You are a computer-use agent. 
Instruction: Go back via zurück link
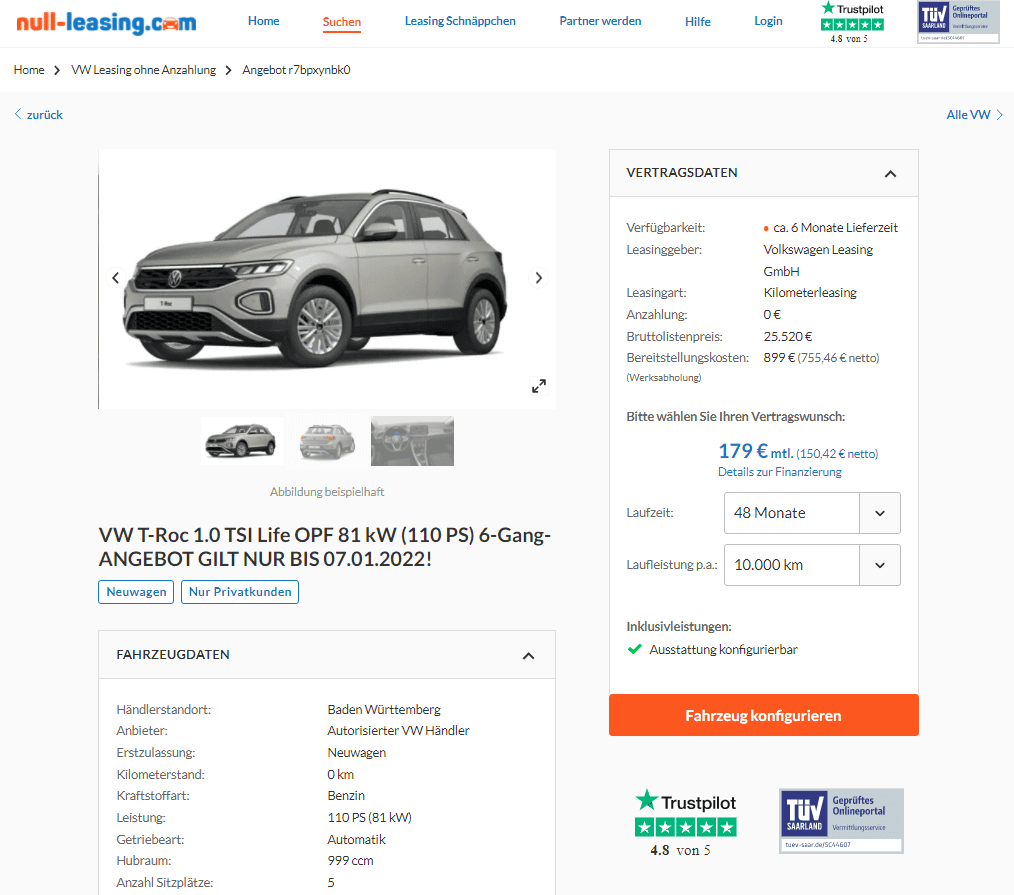39,114
